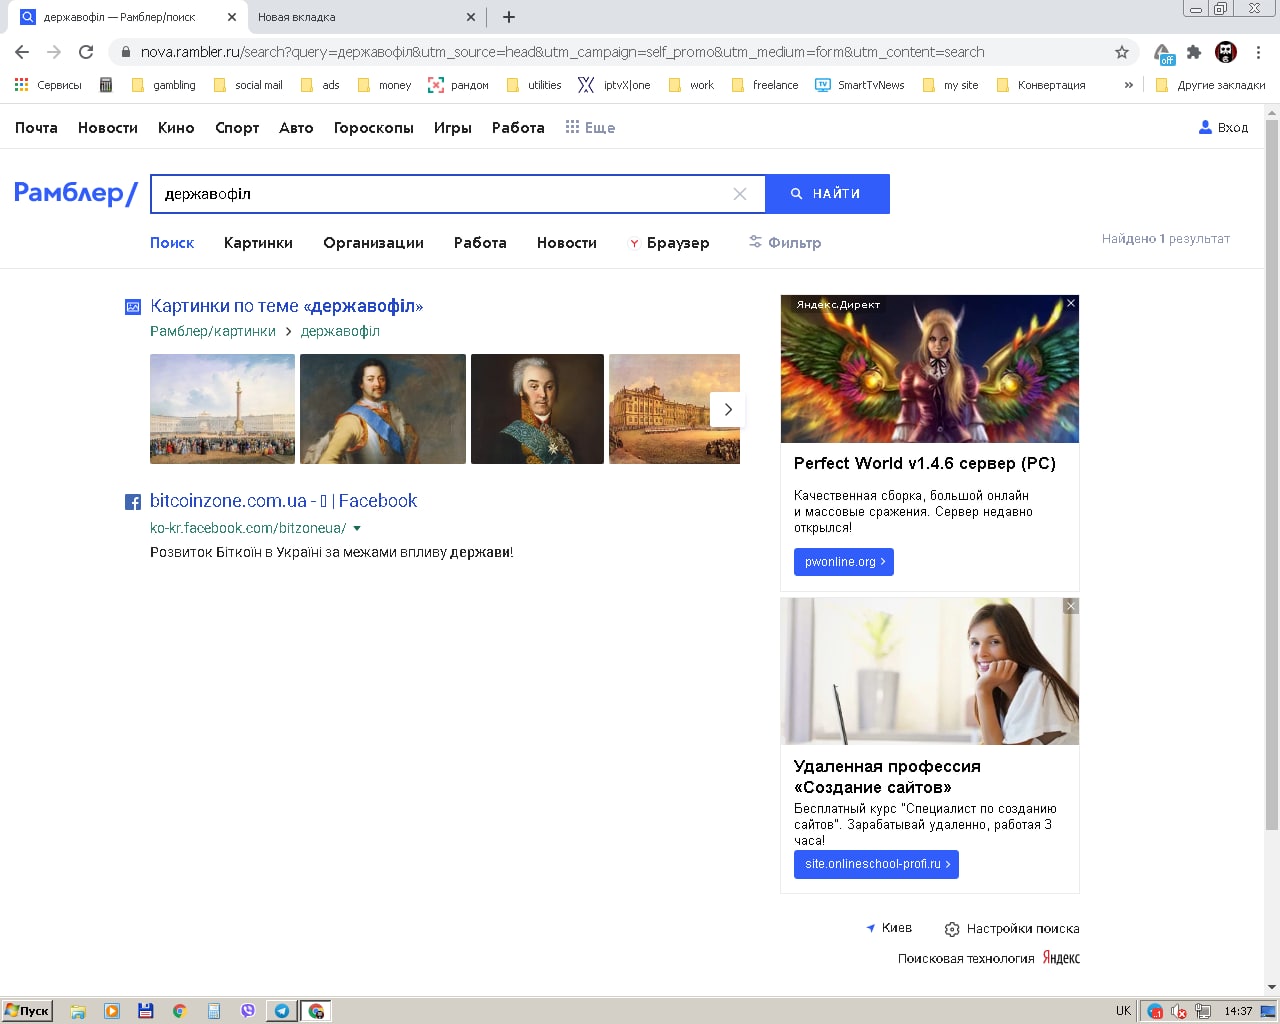Open Настройки поиска settings
This screenshot has height=1024, width=1280.
(1012, 929)
